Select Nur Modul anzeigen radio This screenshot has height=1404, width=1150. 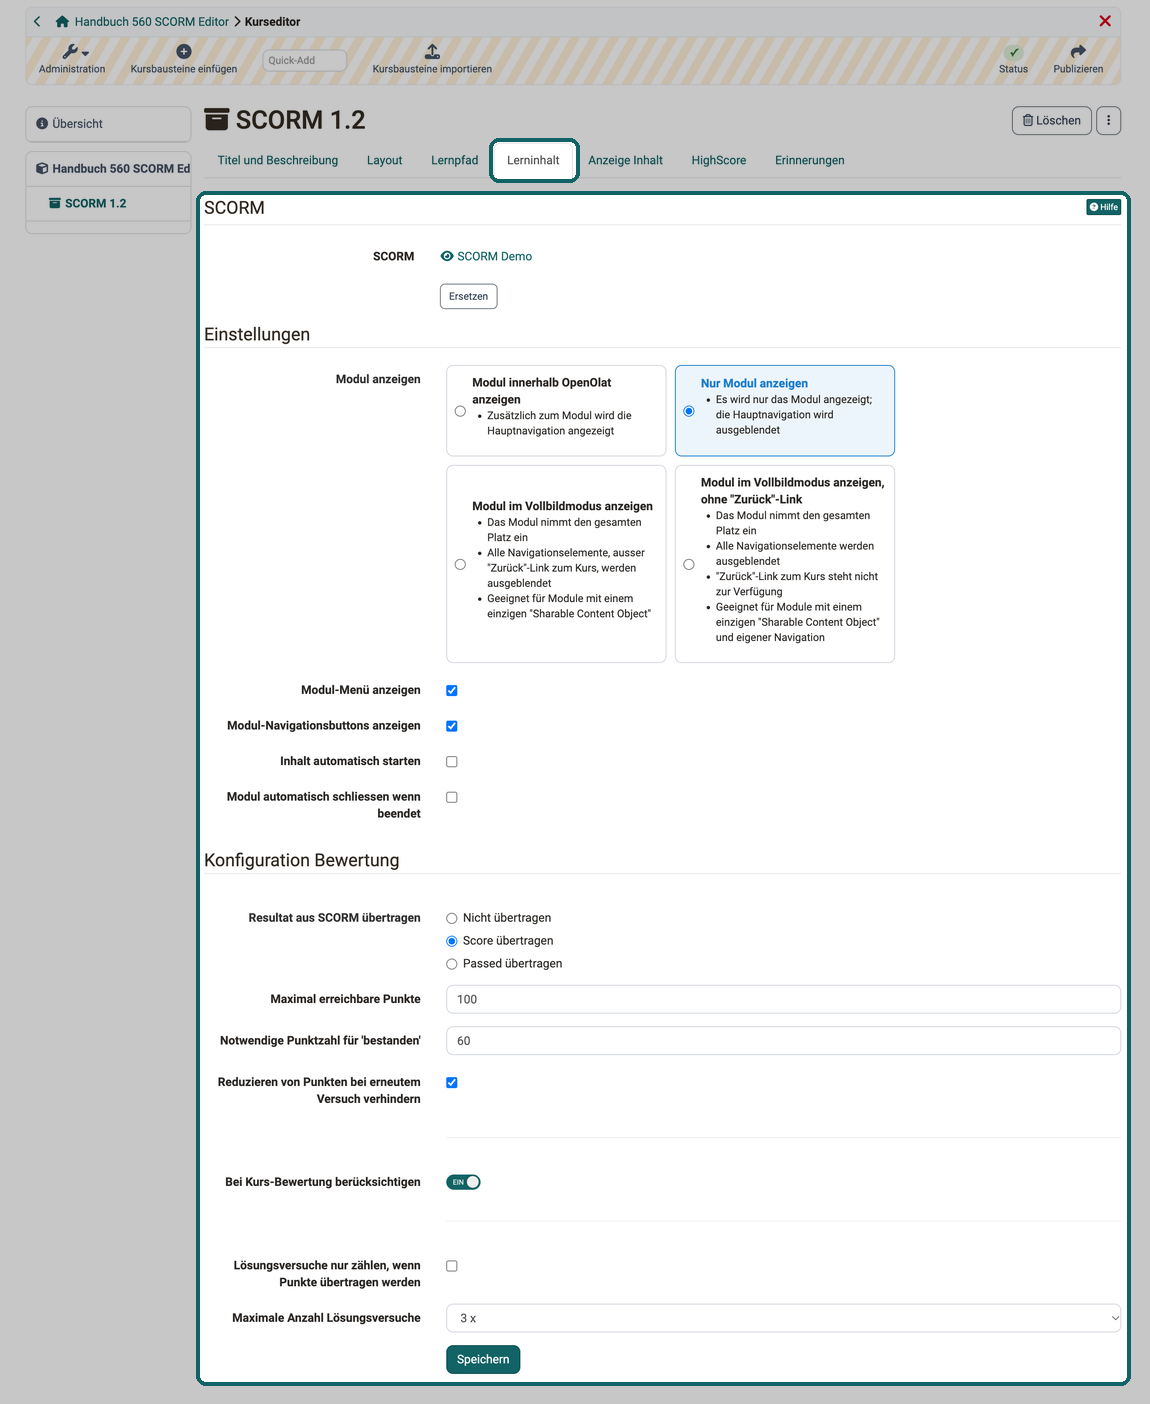pyautogui.click(x=689, y=411)
